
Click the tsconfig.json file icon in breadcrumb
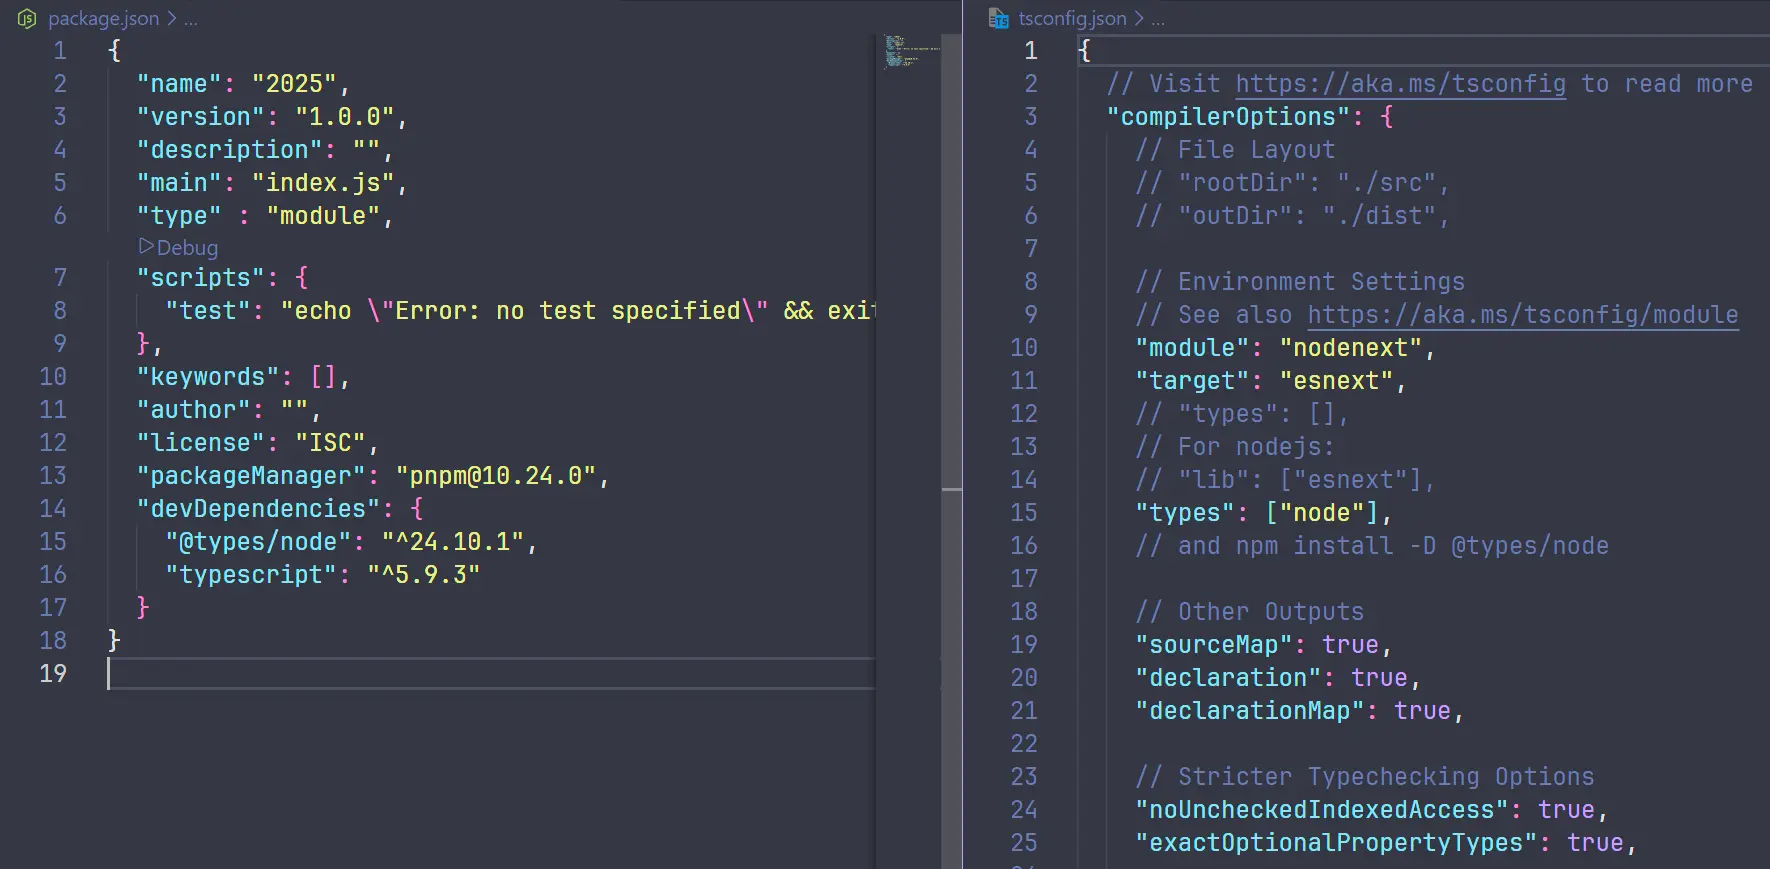click(999, 19)
